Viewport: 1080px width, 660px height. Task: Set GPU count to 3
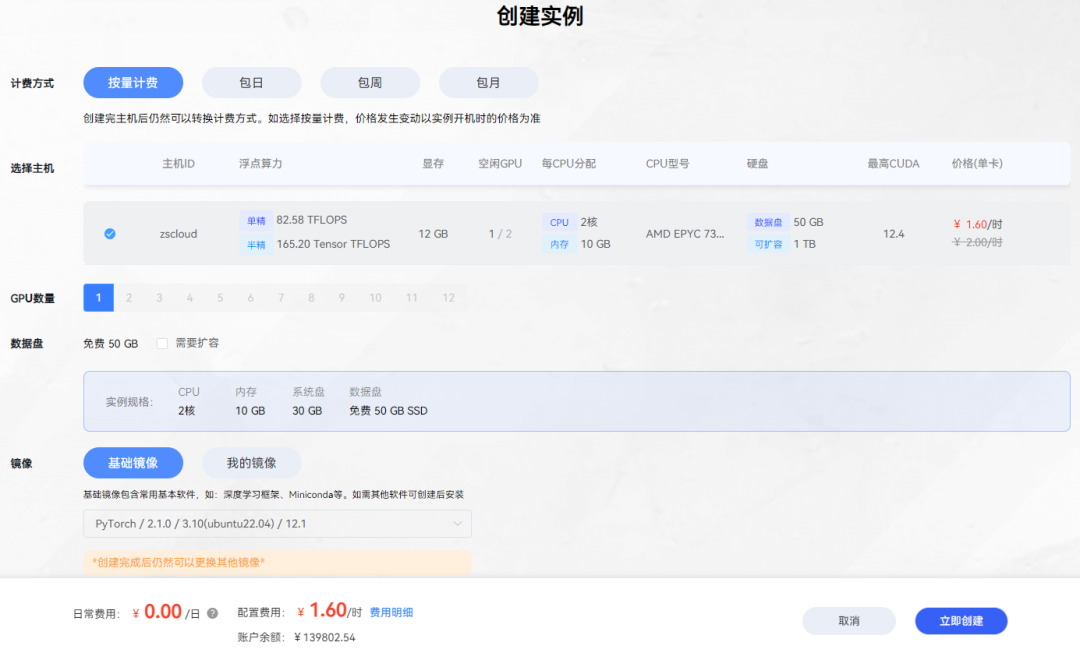click(x=159, y=298)
